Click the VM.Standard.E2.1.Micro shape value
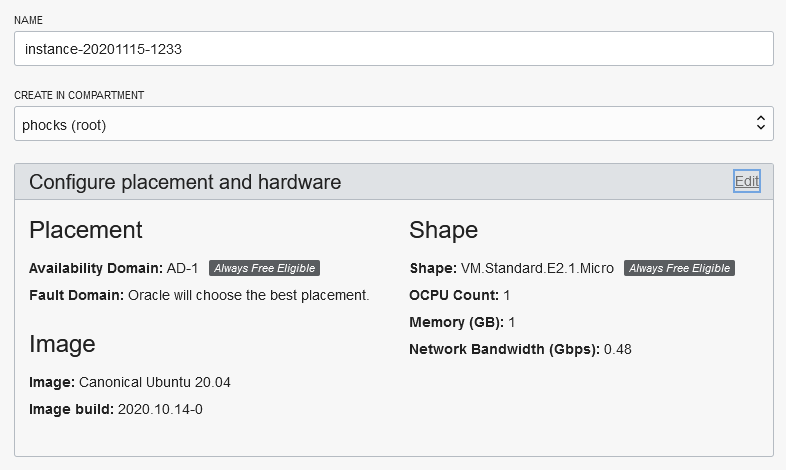This screenshot has height=470, width=786. 537,268
